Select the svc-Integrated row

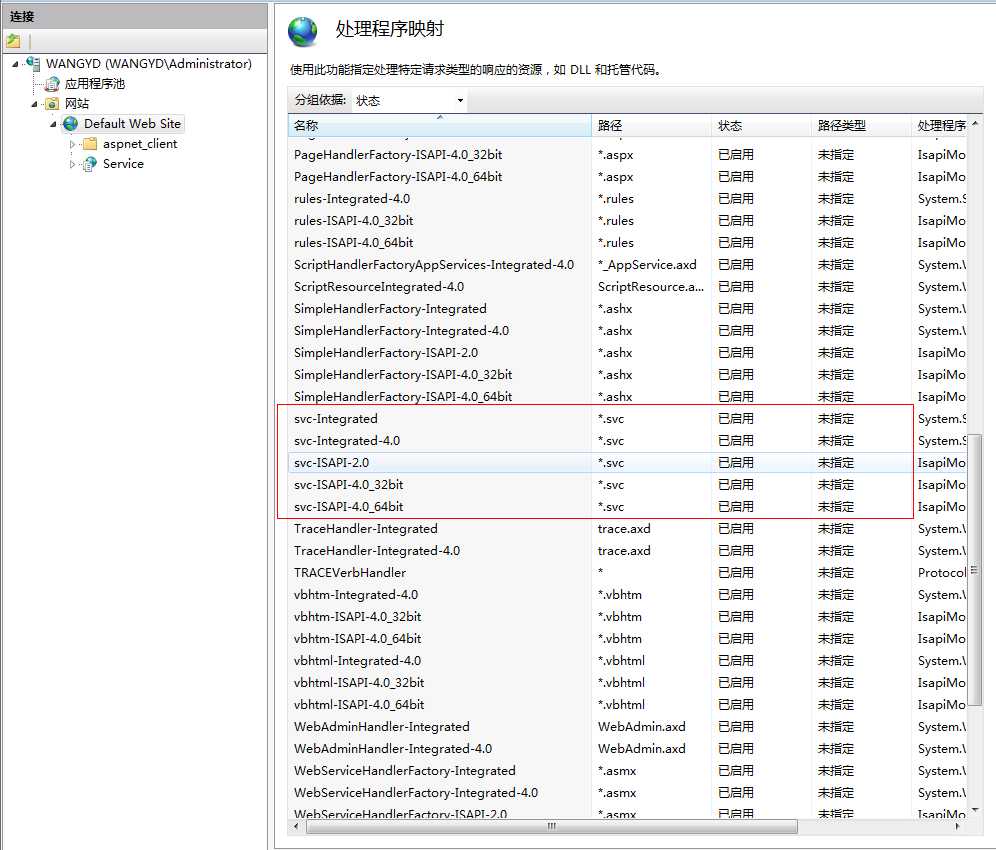[627, 419]
